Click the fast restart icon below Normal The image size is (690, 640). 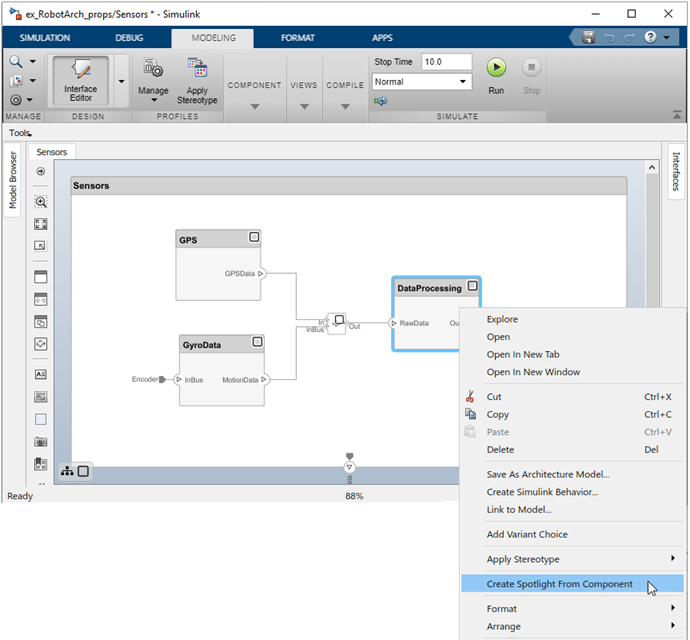[381, 101]
